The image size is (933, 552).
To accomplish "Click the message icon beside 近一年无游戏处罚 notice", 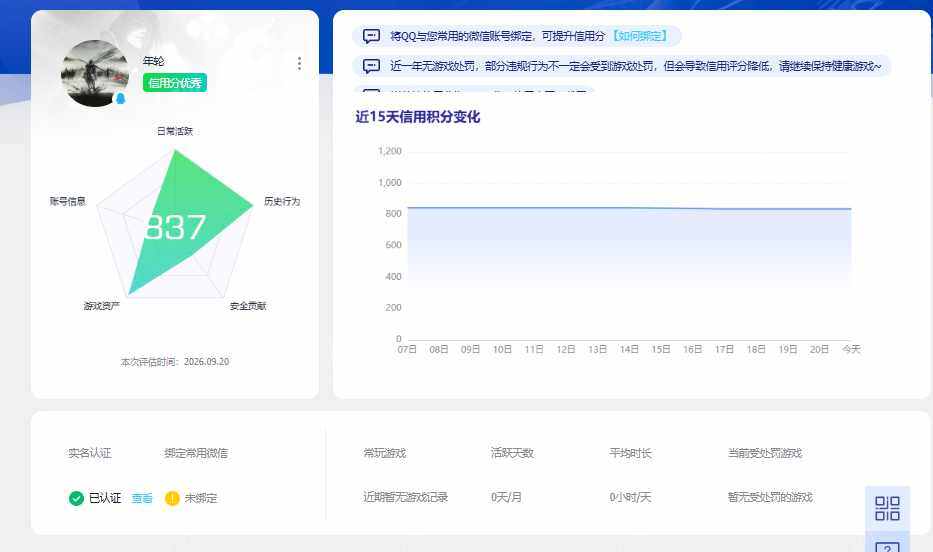I will pos(371,66).
